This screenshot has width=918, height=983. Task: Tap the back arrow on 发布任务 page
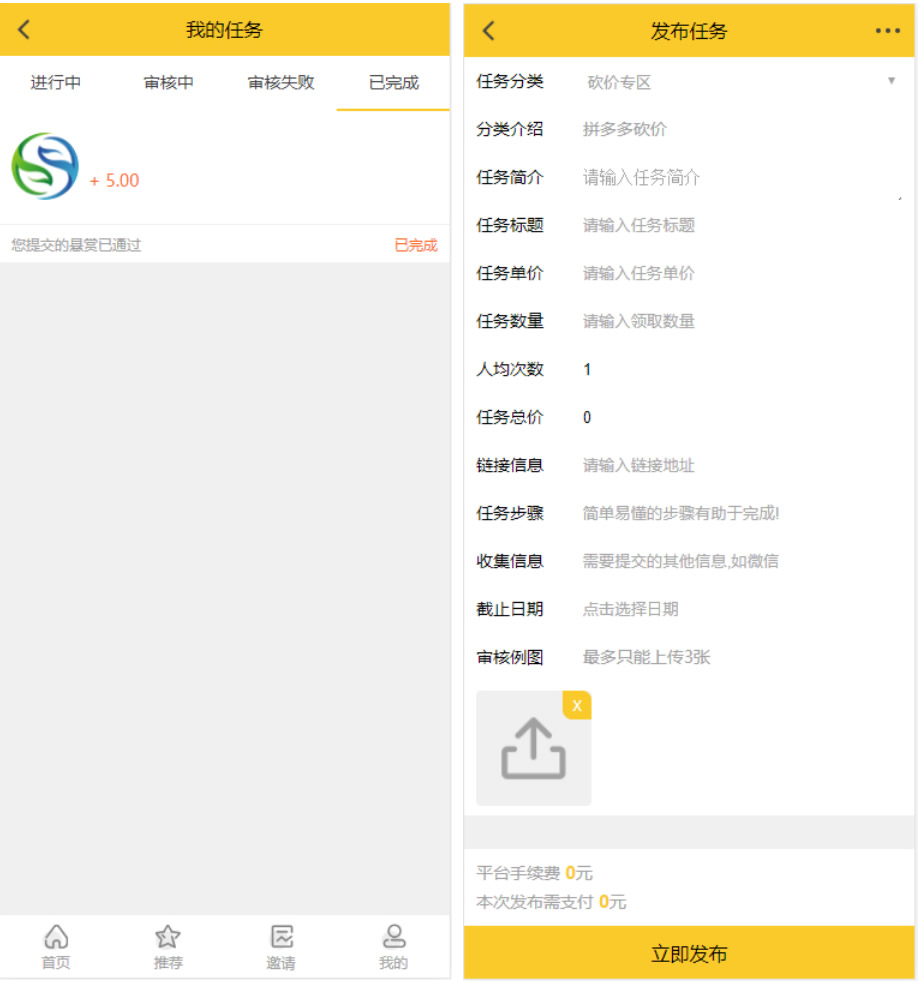coord(487,30)
